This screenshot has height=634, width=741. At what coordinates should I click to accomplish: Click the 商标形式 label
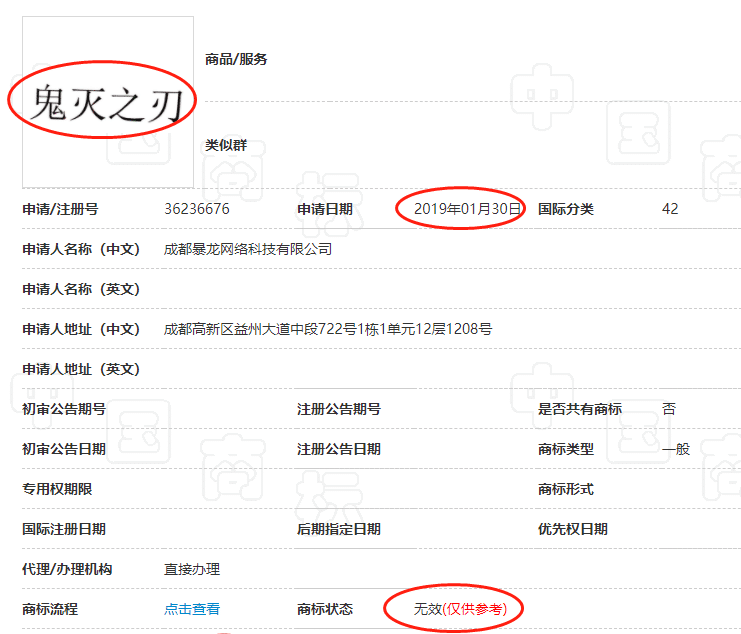(566, 489)
